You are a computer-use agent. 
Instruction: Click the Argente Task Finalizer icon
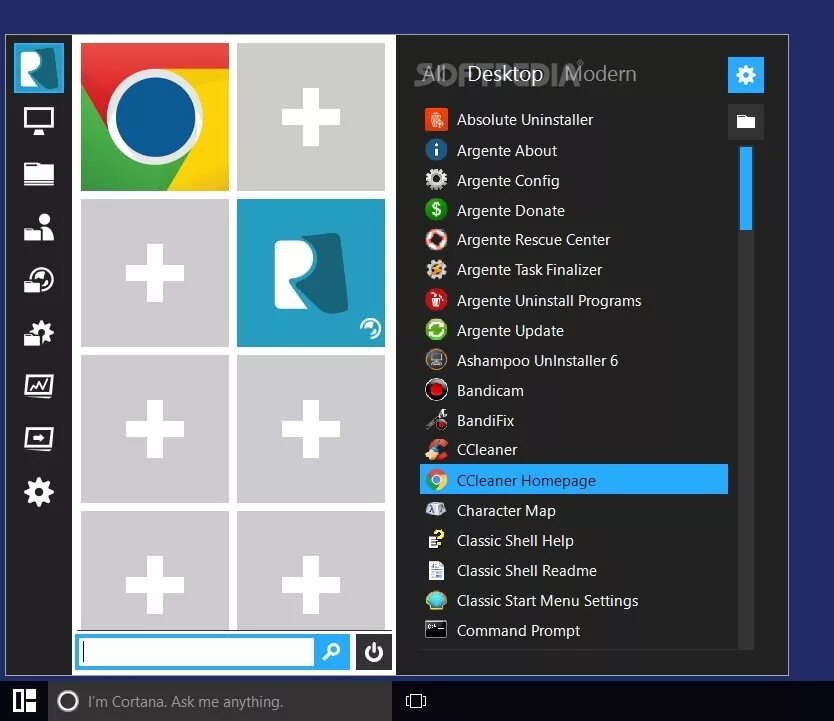click(436, 270)
